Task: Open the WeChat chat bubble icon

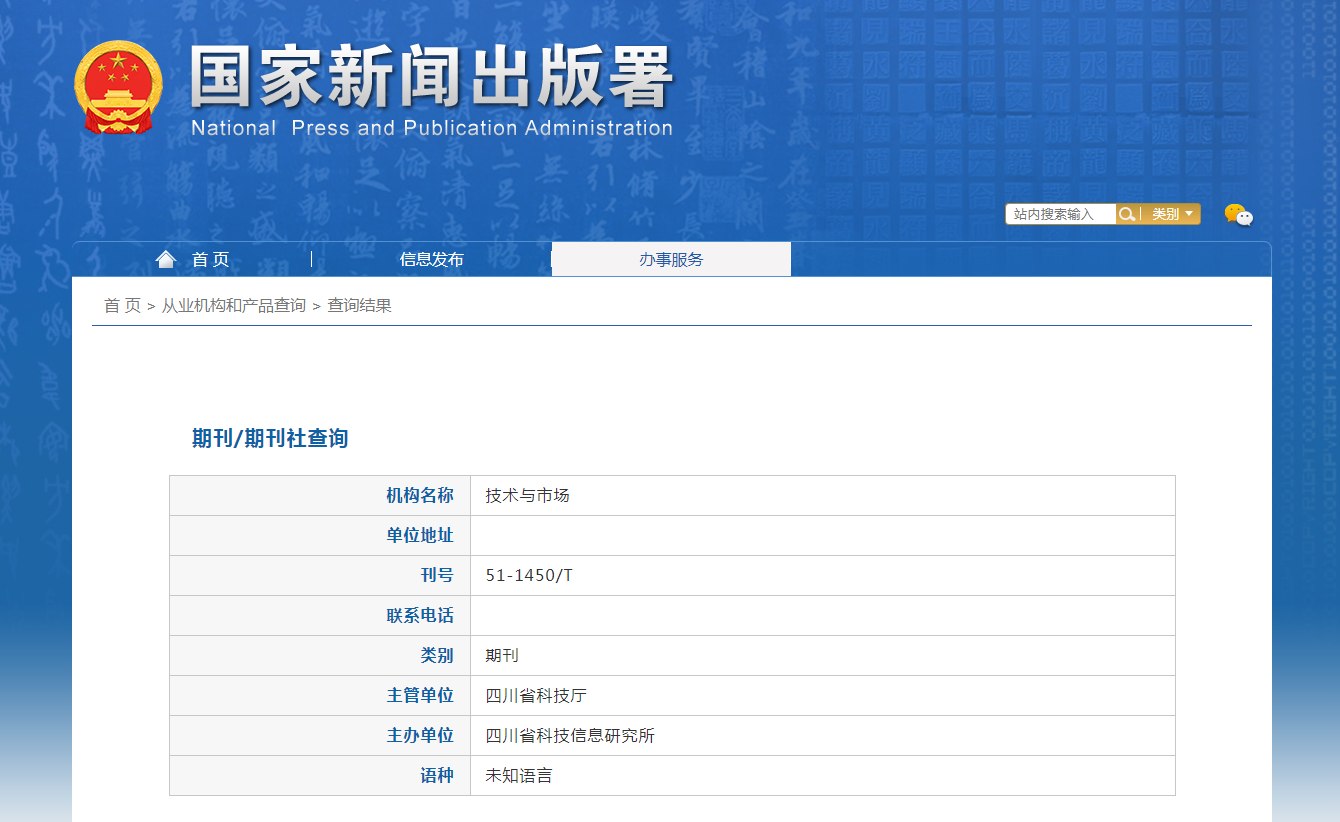Action: [x=1238, y=215]
